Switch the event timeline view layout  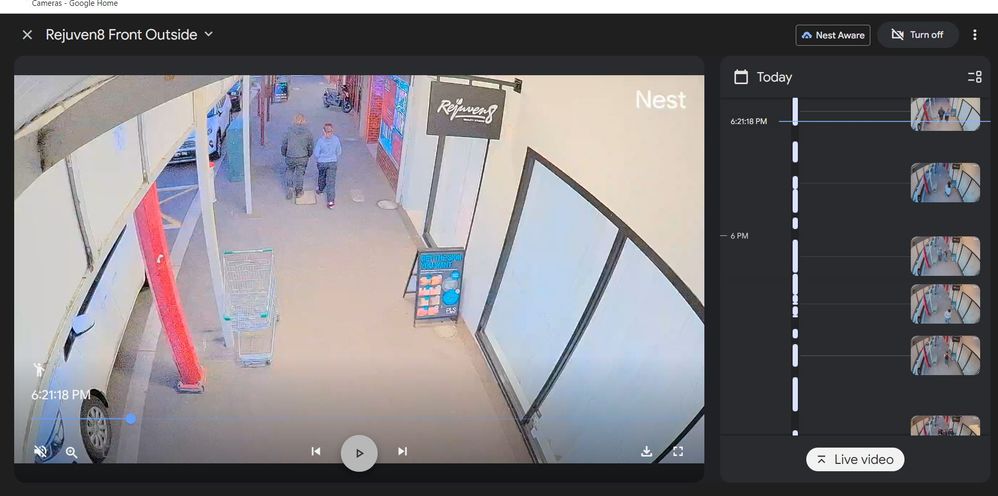click(974, 77)
